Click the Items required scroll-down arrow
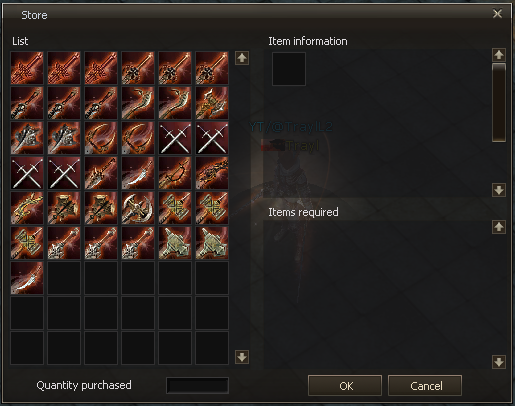The width and height of the screenshot is (515, 406). (499, 362)
